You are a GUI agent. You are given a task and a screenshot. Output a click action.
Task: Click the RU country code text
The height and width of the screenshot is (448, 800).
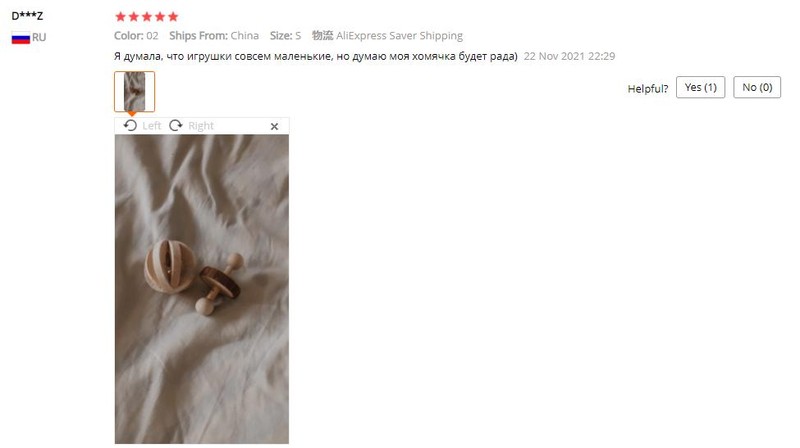(x=39, y=37)
